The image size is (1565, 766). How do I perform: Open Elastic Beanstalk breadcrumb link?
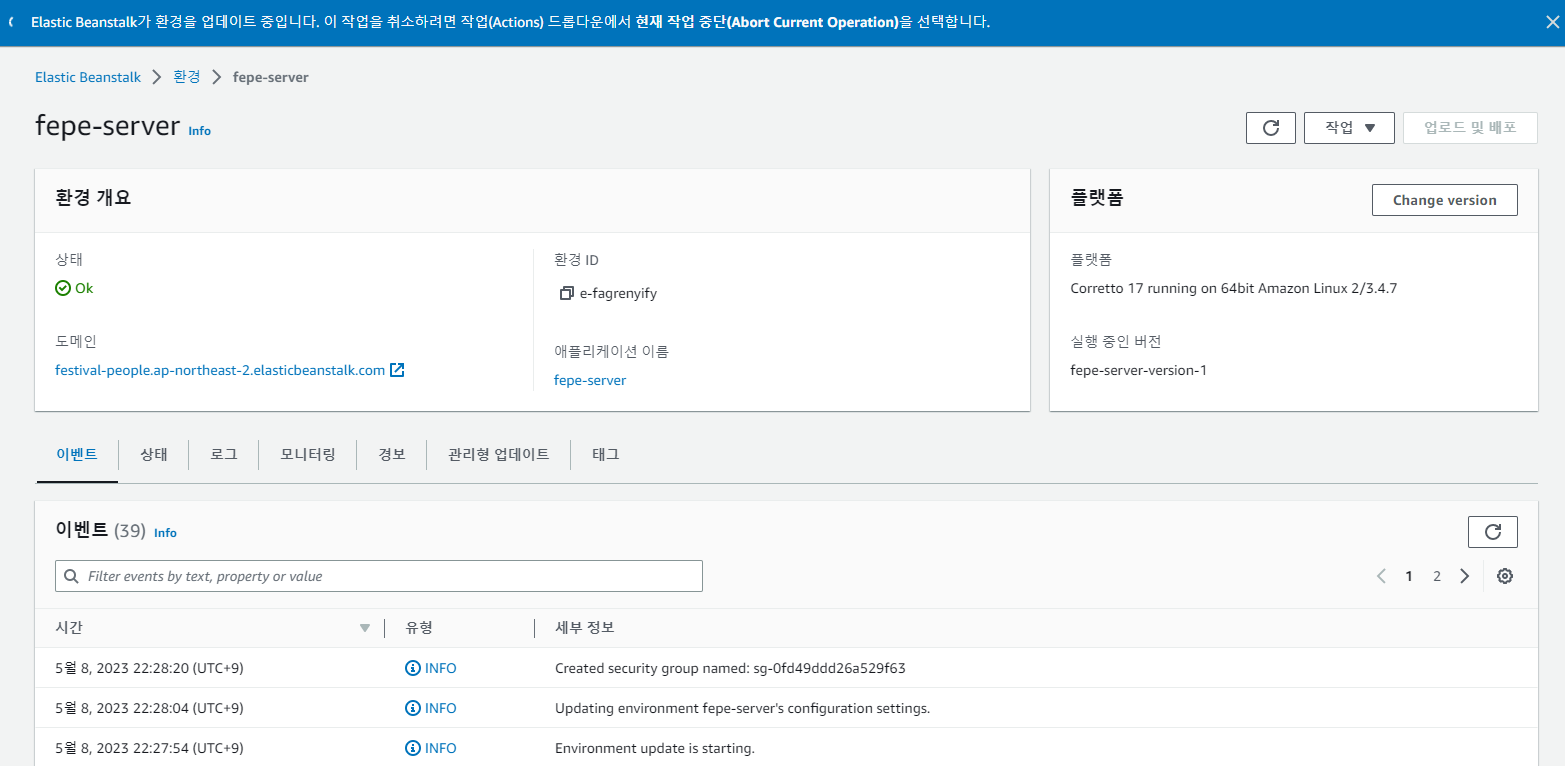pyautogui.click(x=88, y=77)
